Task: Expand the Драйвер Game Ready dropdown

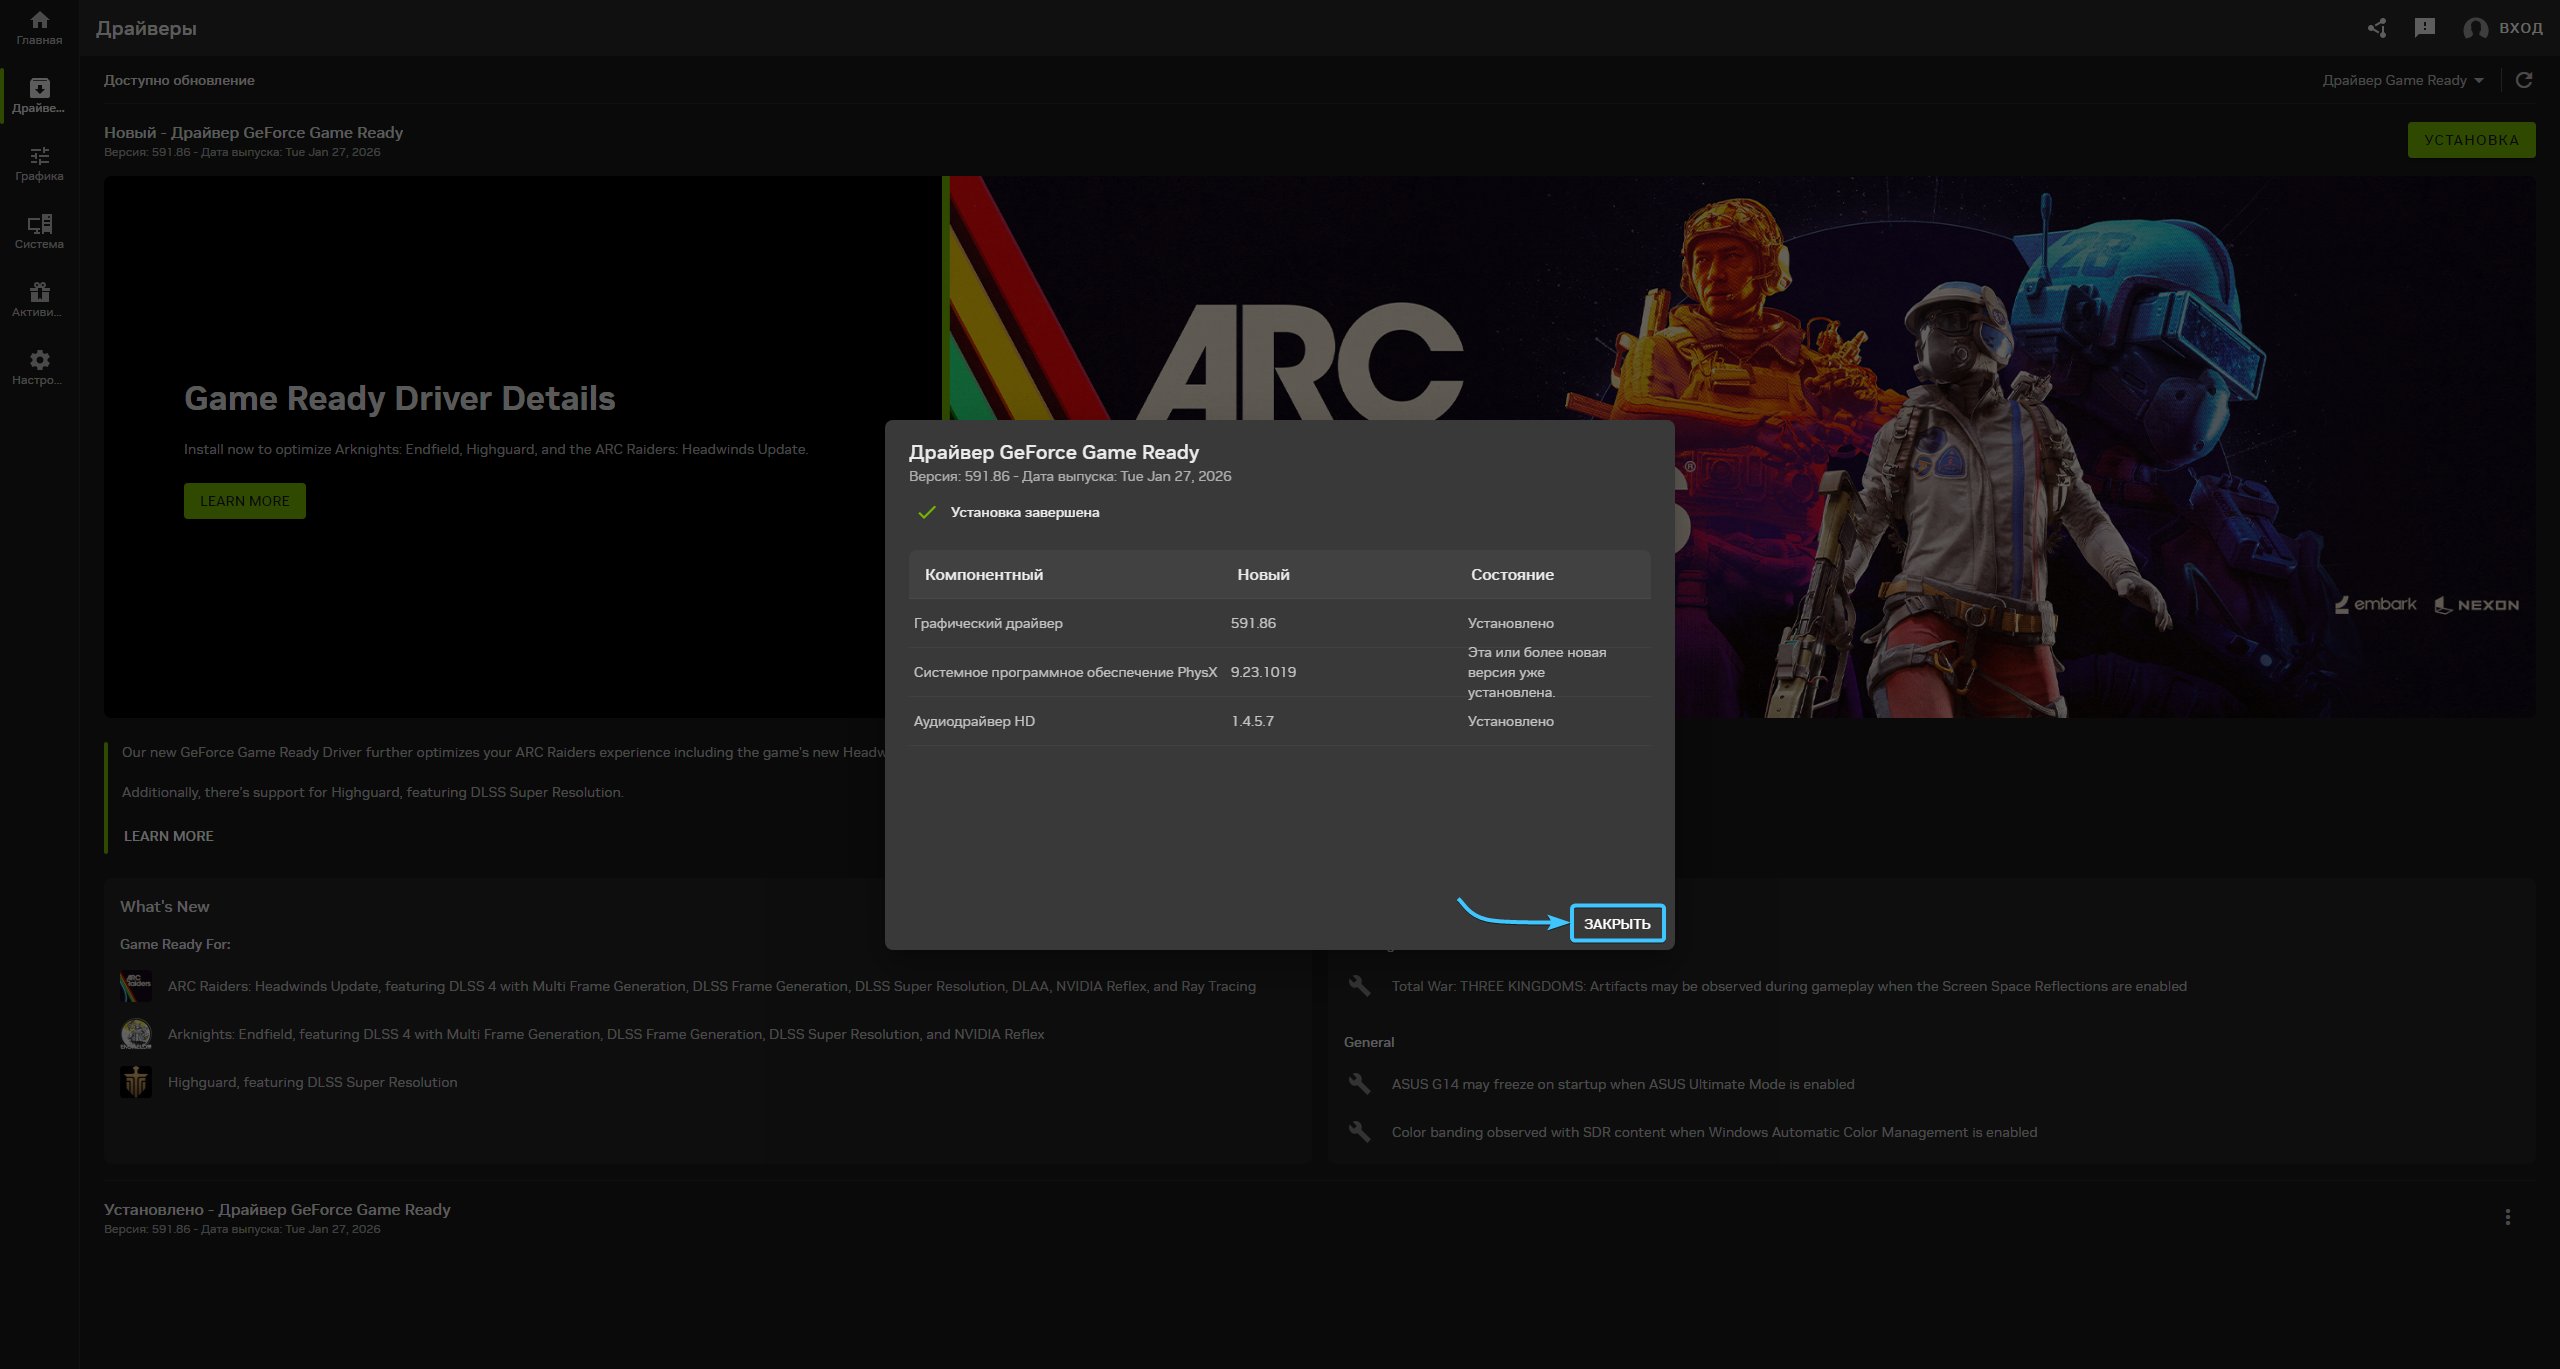Action: [2403, 80]
